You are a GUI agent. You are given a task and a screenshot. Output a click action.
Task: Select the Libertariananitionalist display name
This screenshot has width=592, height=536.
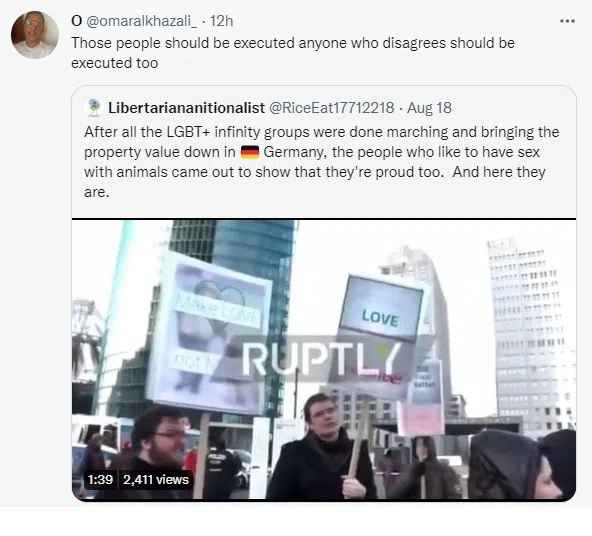[x=186, y=108]
